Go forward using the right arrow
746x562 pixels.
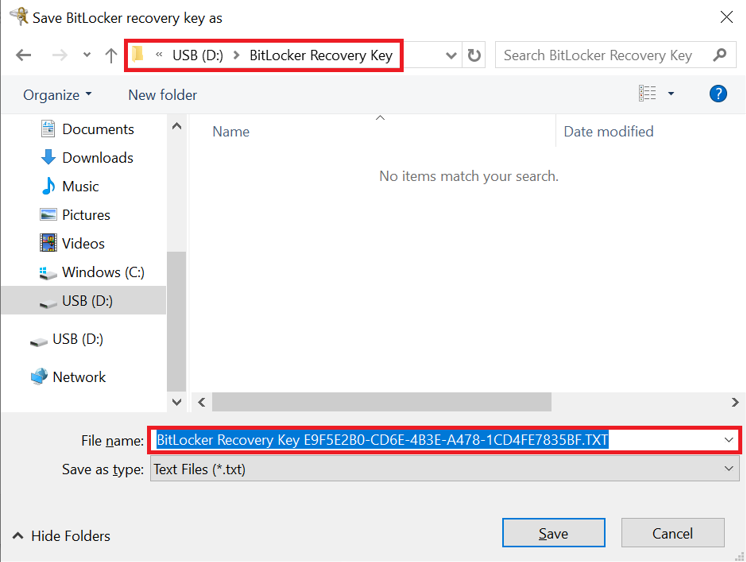59,55
